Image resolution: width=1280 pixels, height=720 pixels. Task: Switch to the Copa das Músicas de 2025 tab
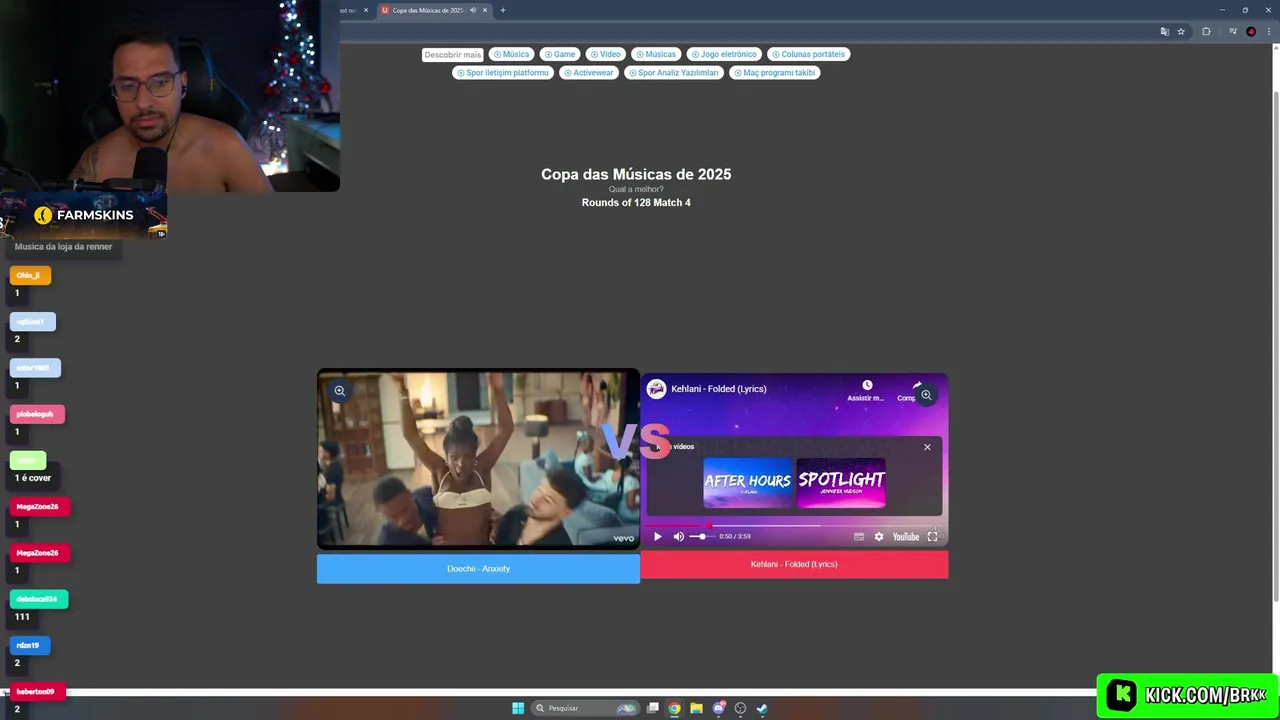pyautogui.click(x=426, y=10)
